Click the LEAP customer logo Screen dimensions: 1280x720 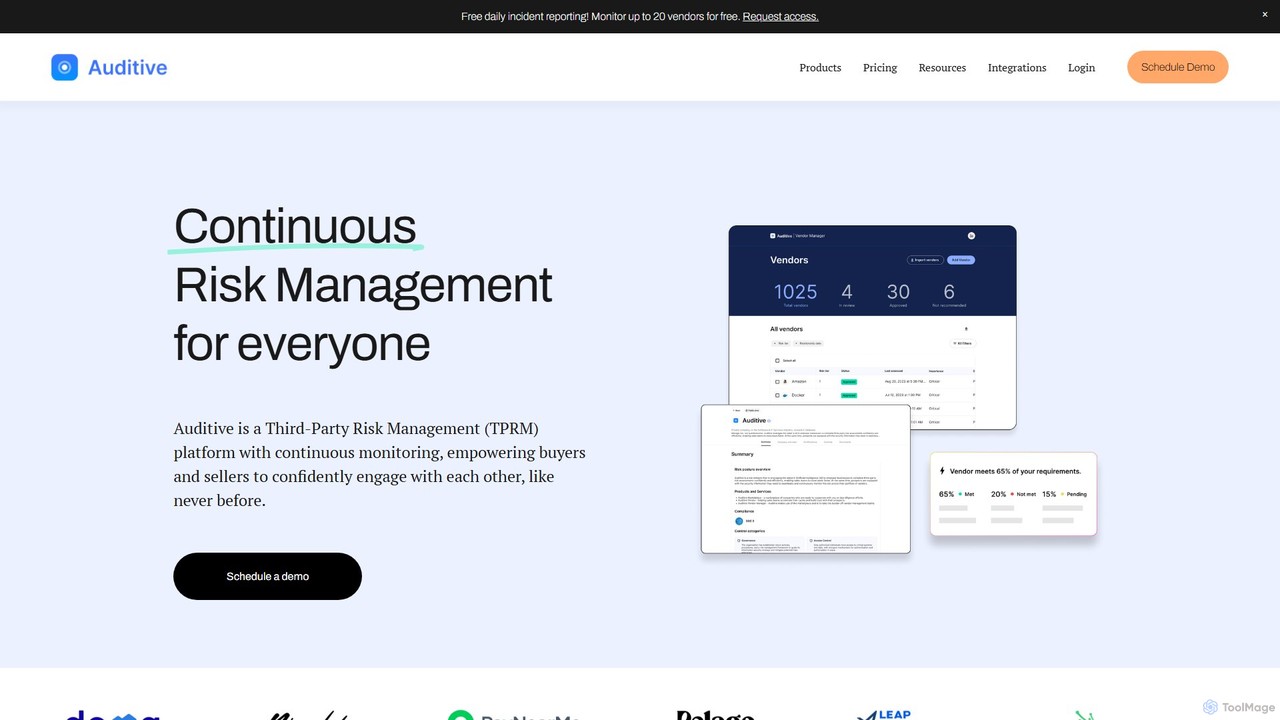point(885,714)
